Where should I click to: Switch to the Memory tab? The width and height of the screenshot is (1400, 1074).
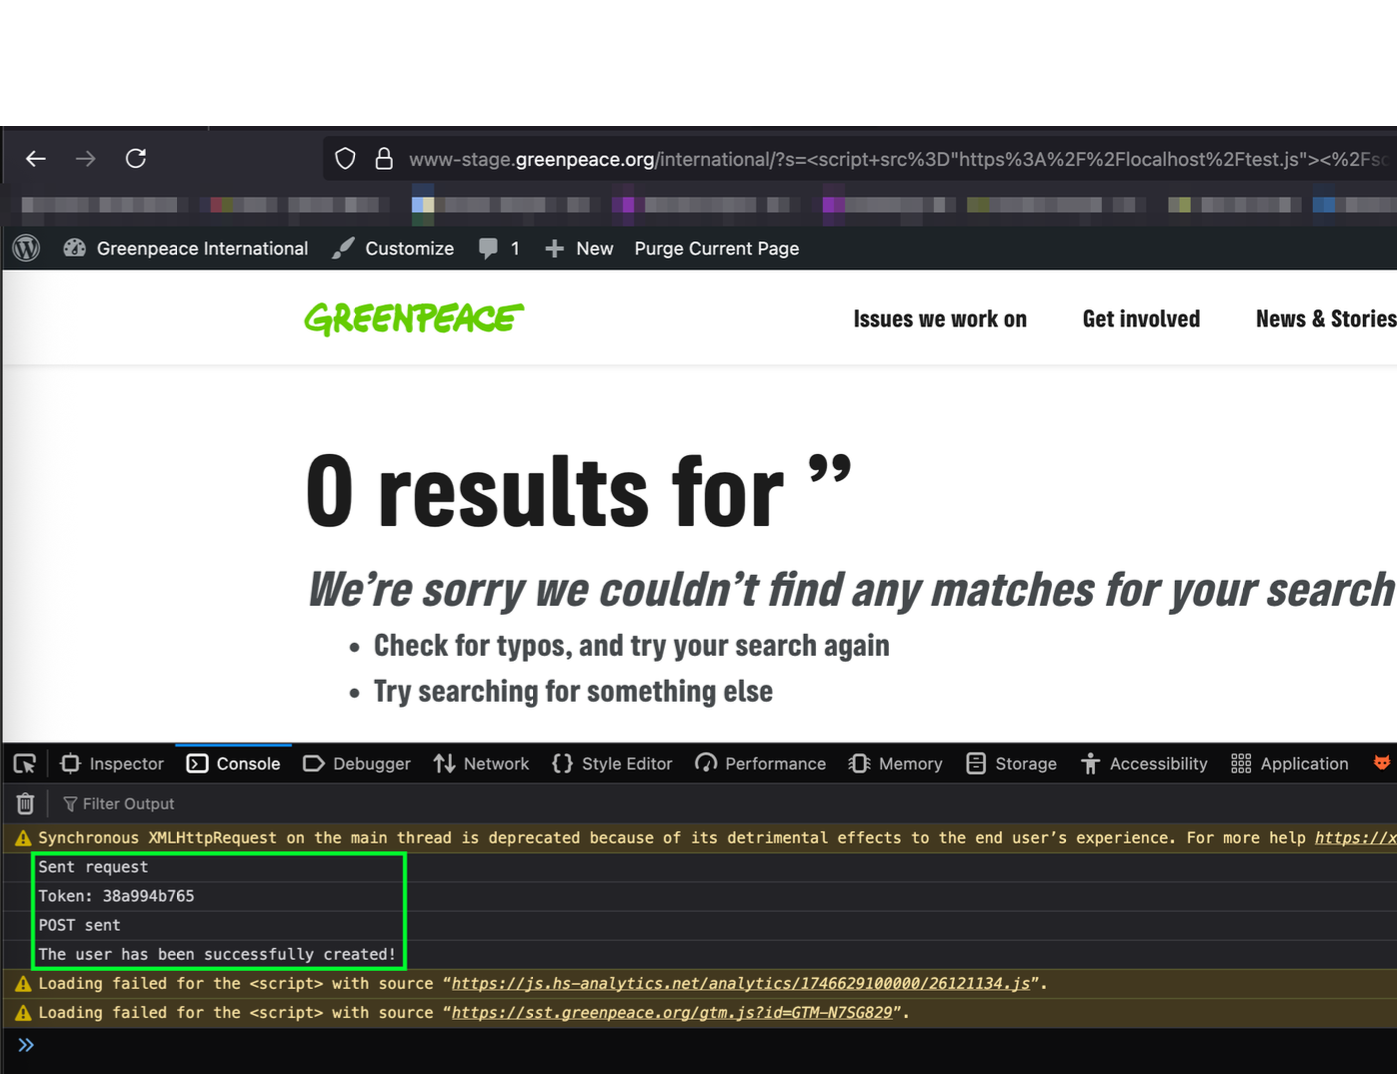click(896, 764)
